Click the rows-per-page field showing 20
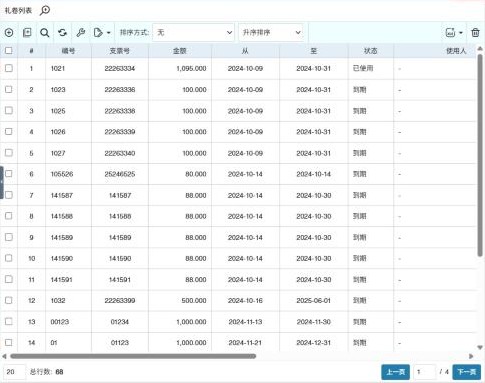This screenshot has width=485, height=383. pyautogui.click(x=15, y=372)
